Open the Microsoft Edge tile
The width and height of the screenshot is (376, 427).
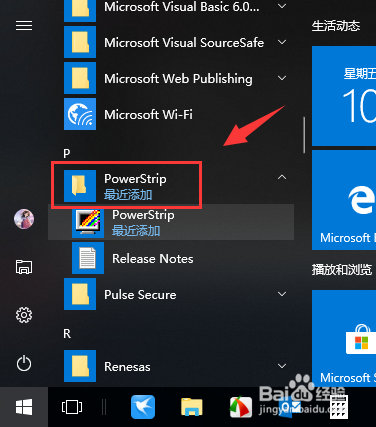point(344,200)
